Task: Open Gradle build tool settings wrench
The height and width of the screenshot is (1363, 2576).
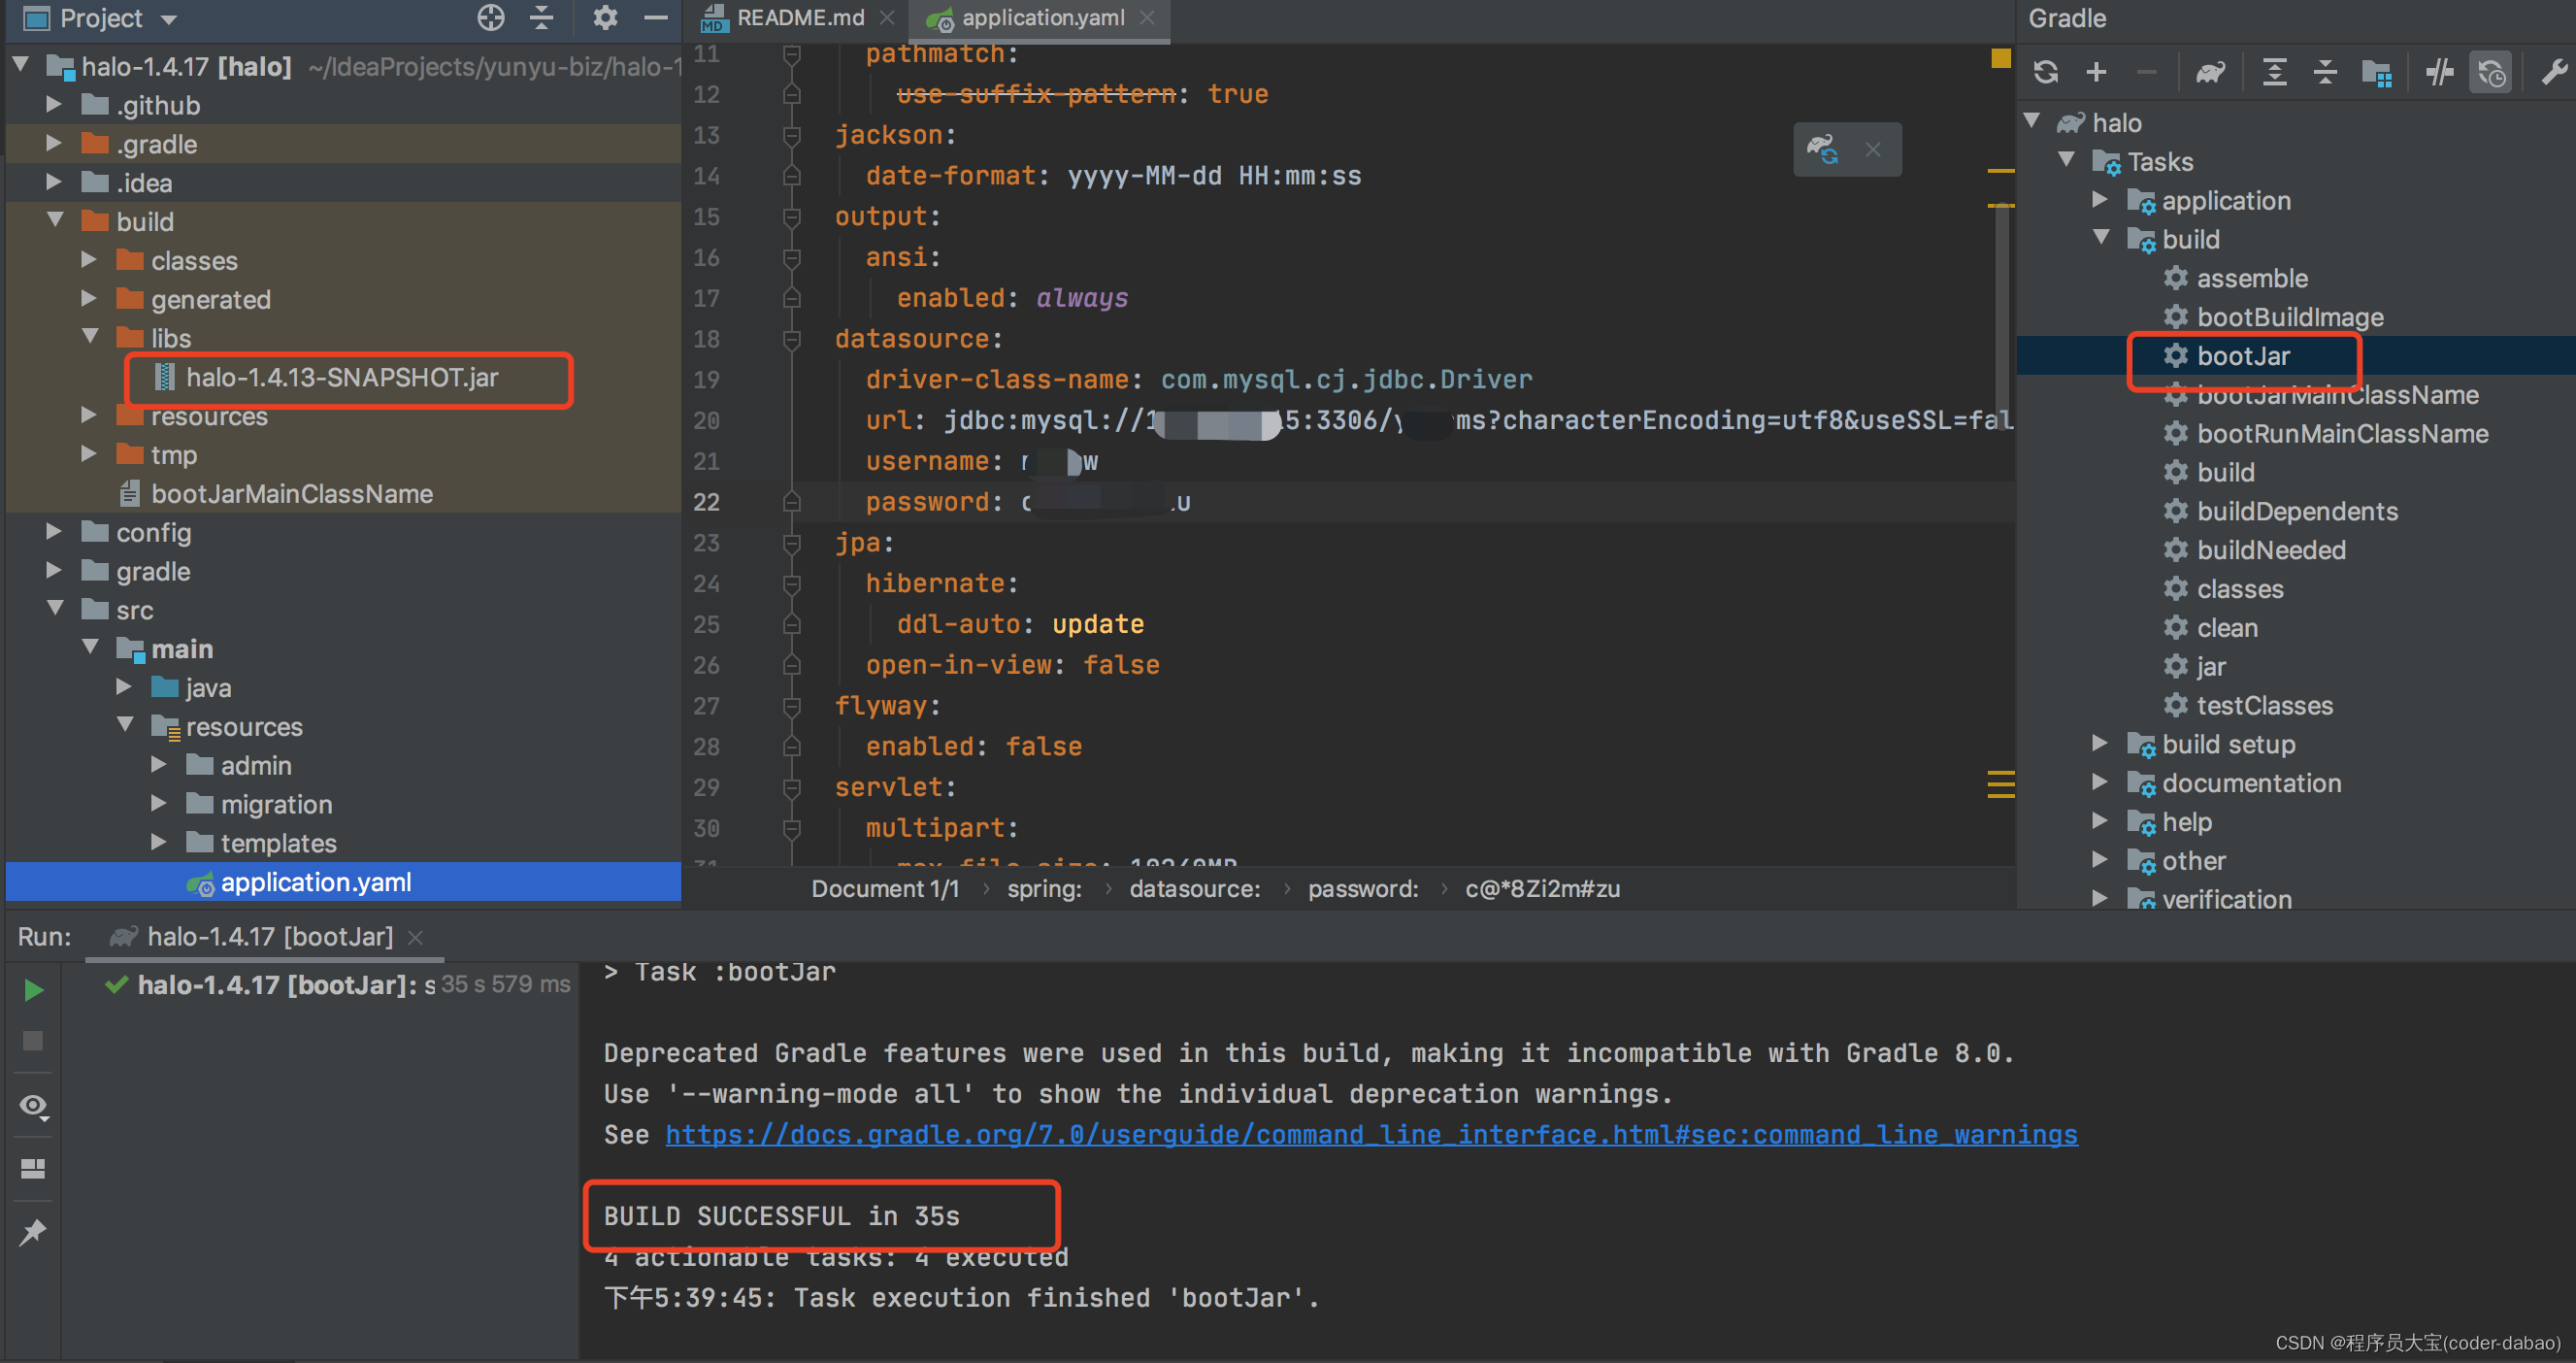Action: (x=2553, y=72)
